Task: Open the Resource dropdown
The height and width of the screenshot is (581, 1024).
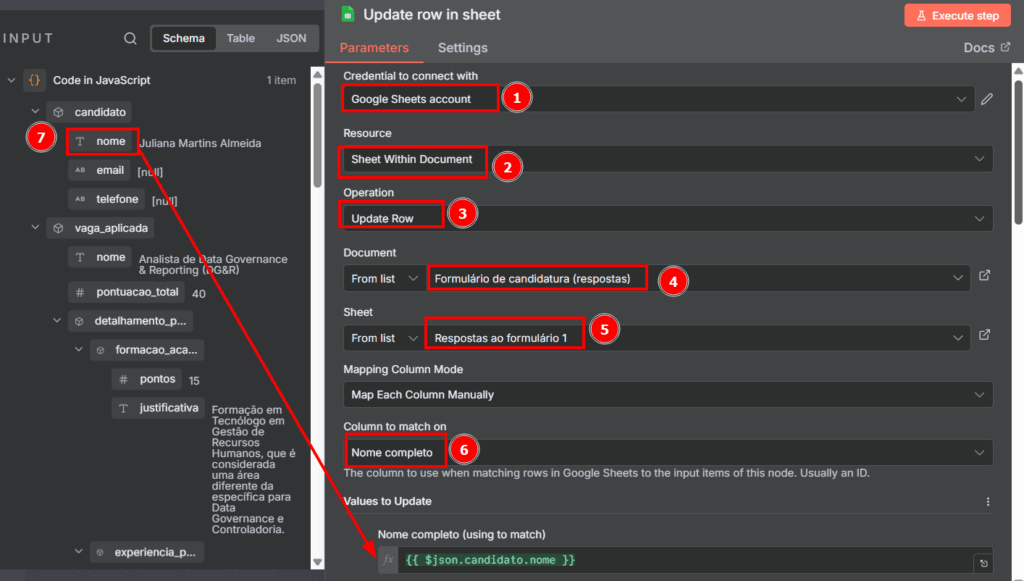Action: click(667, 159)
